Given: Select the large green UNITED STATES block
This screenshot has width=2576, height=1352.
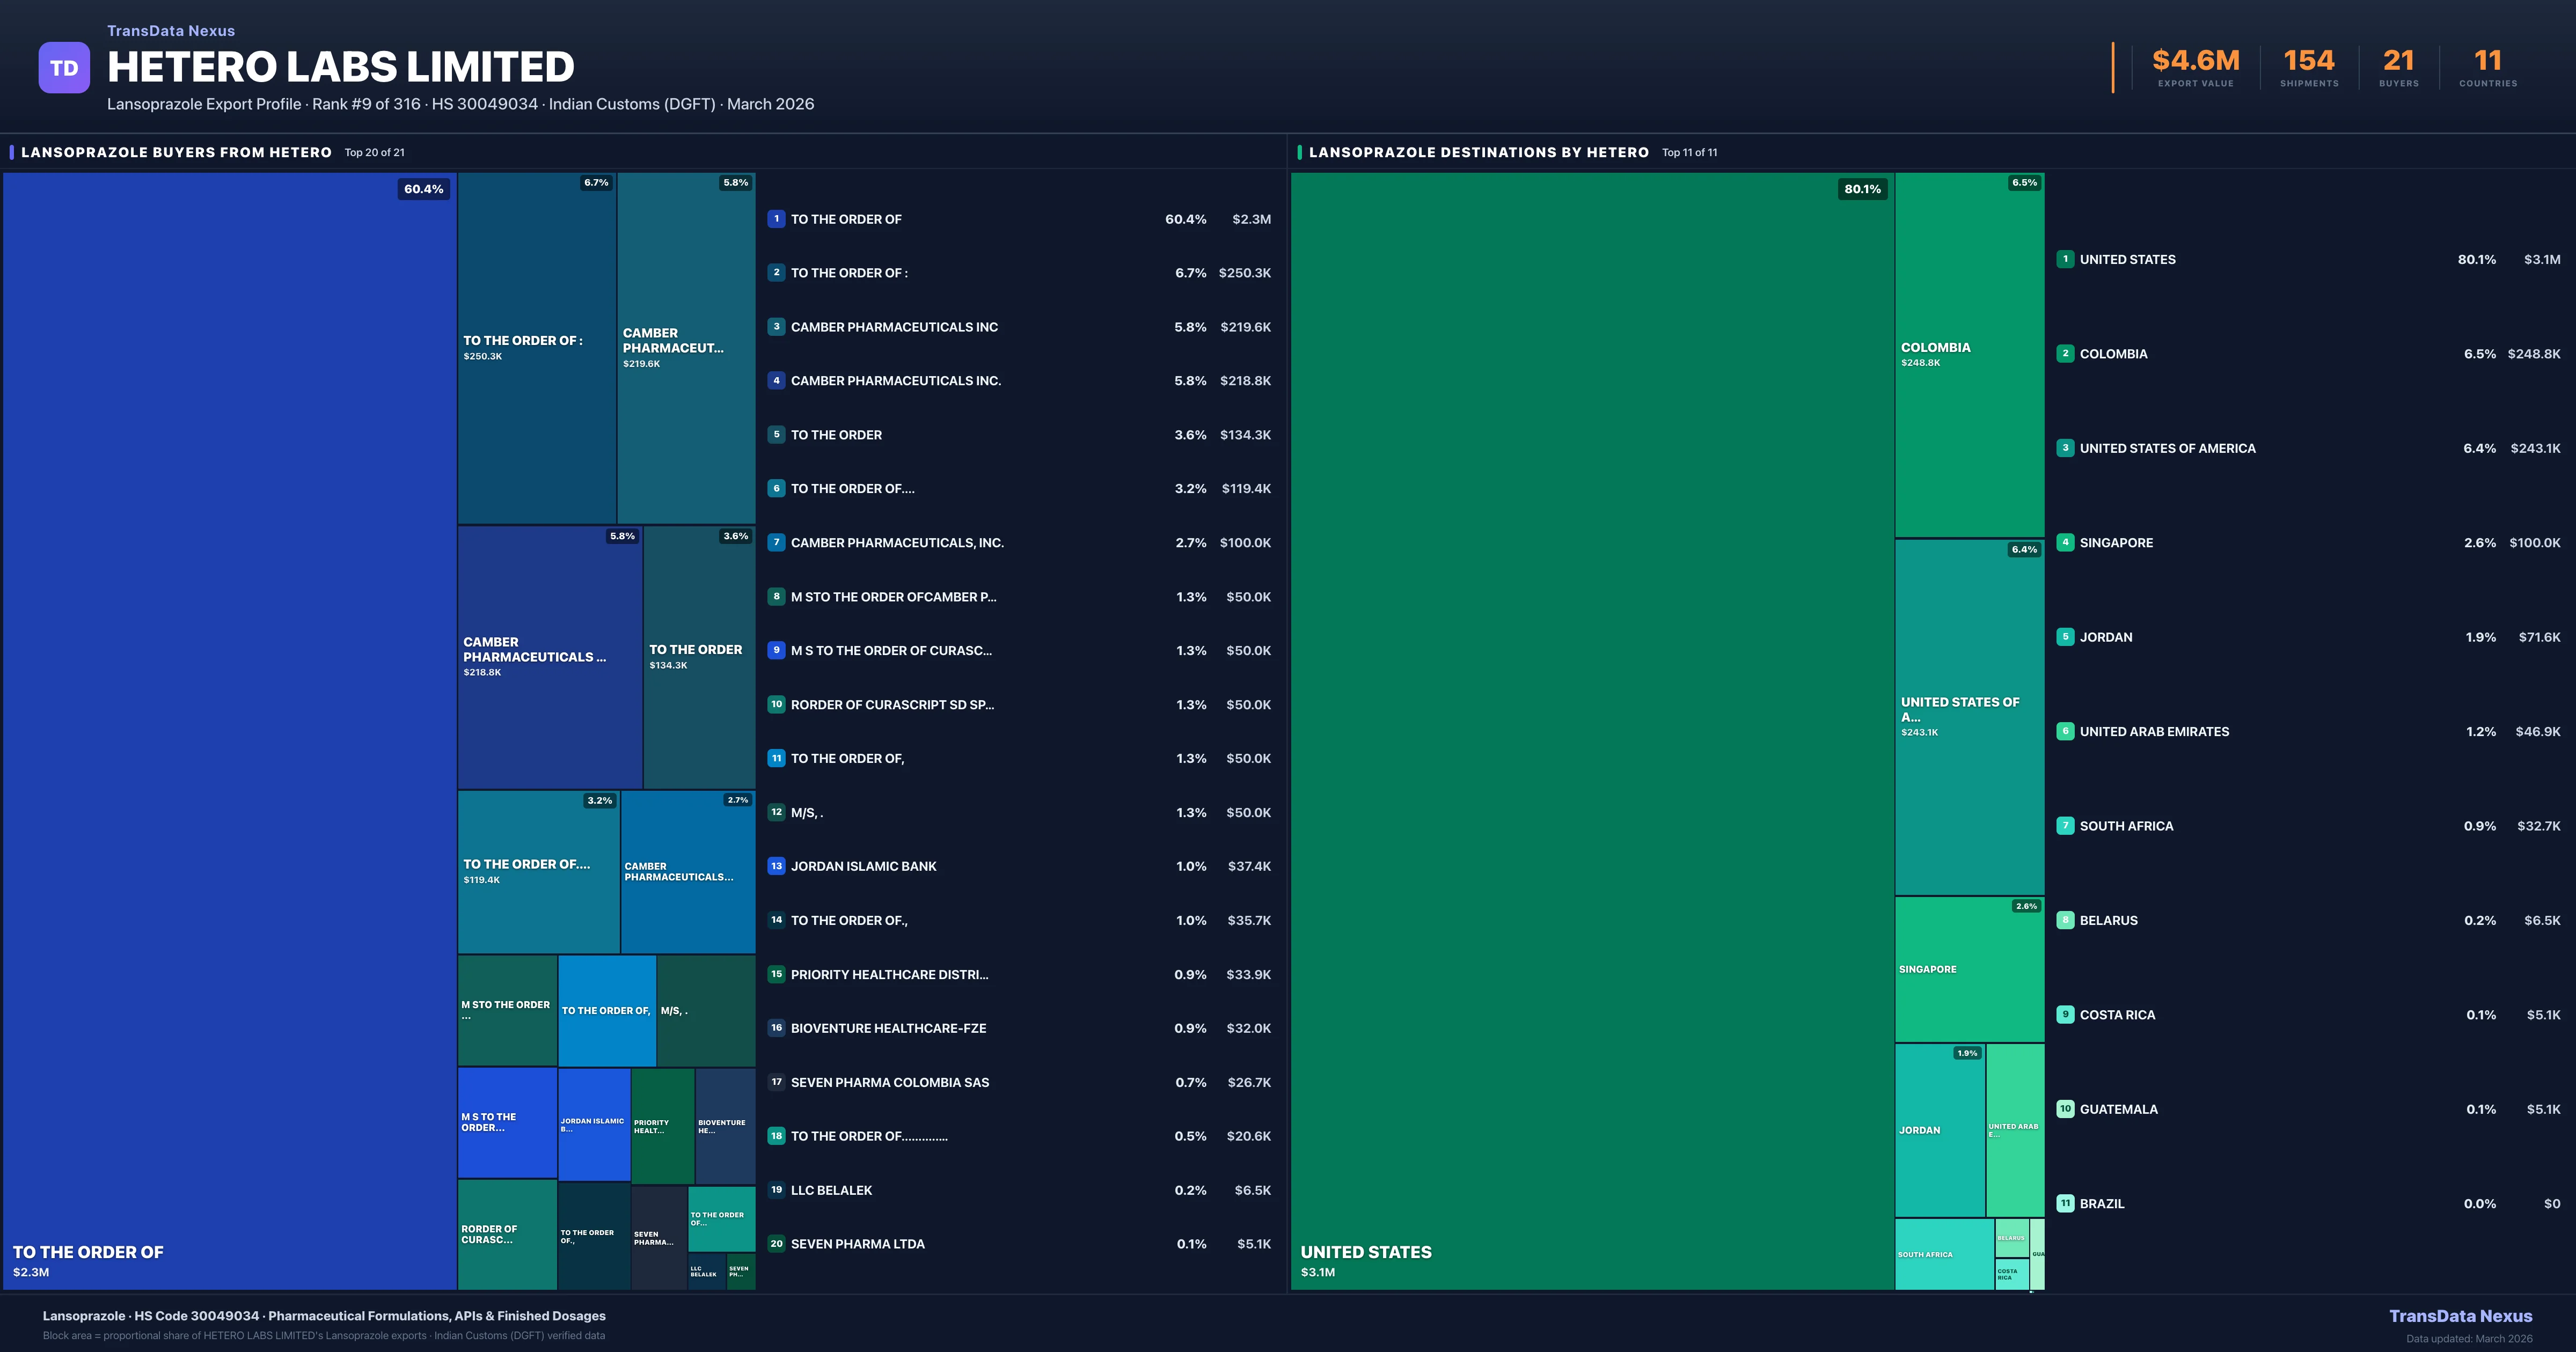Looking at the screenshot, I should (x=1592, y=730).
